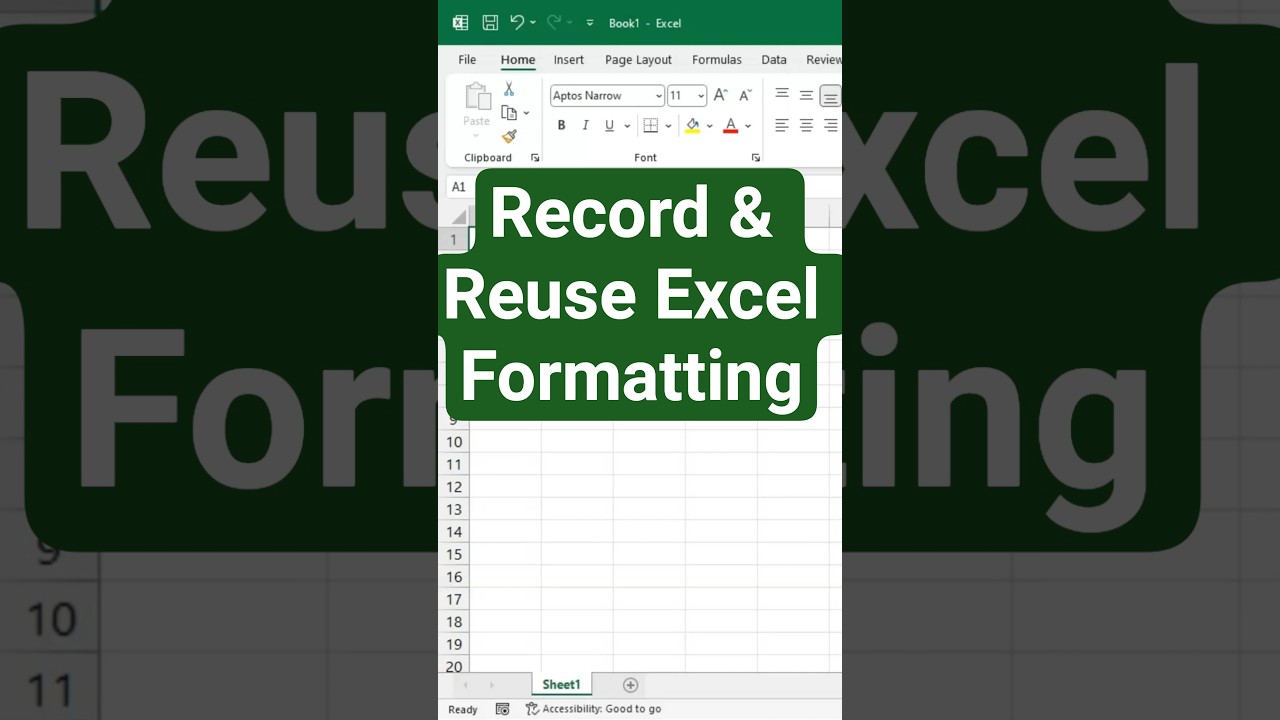Screen dimensions: 1280x720
Task: Select the row 19 header
Action: pos(454,644)
